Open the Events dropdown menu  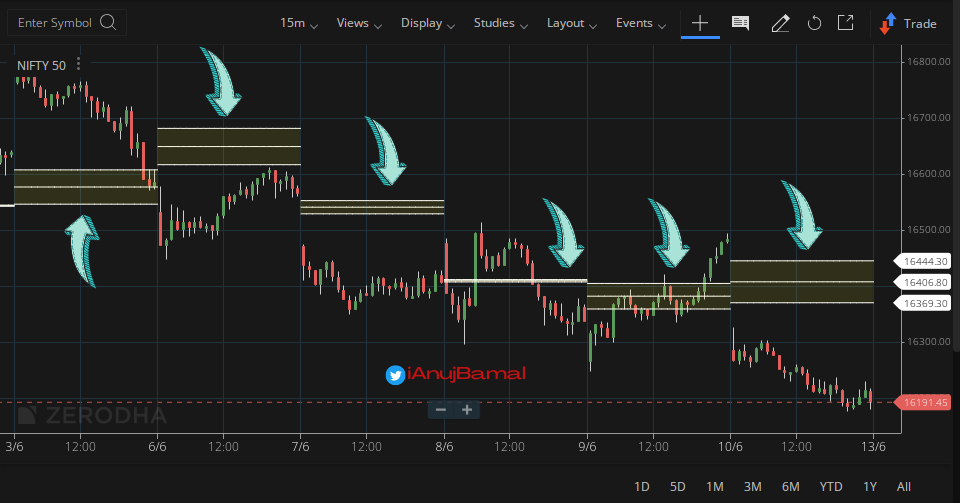pos(640,23)
